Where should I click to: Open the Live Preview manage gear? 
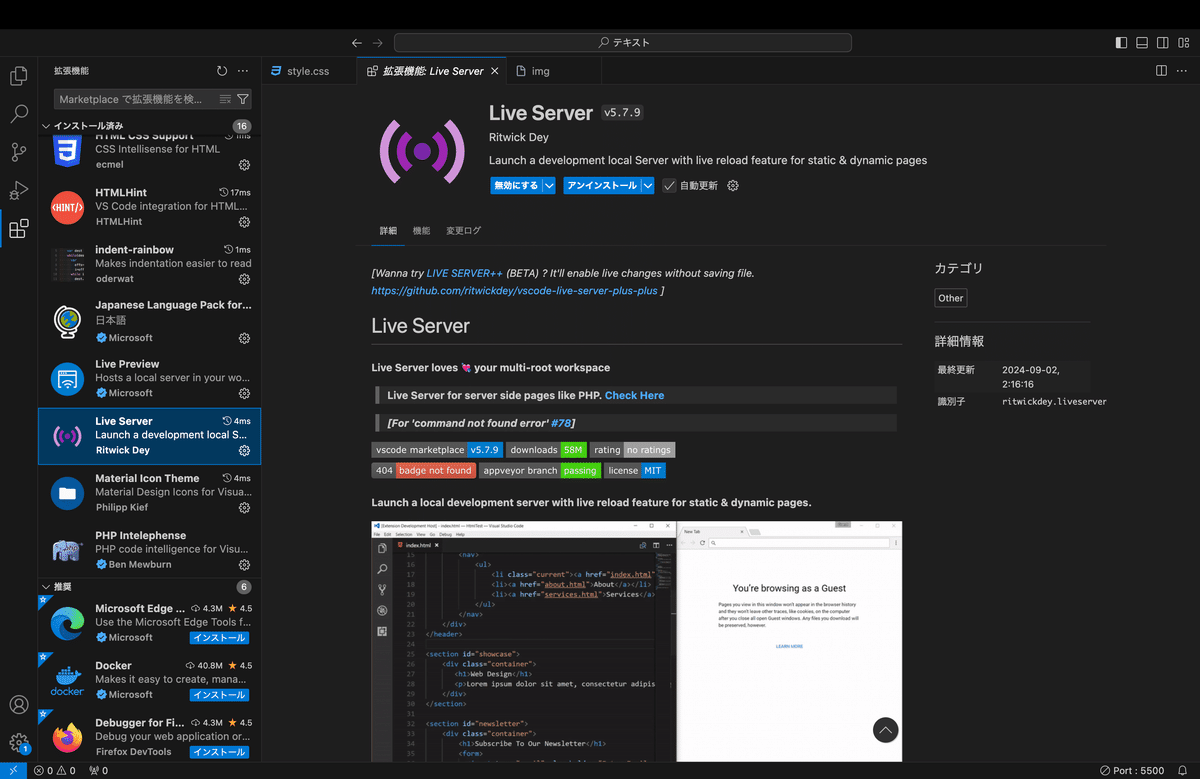tap(244, 394)
